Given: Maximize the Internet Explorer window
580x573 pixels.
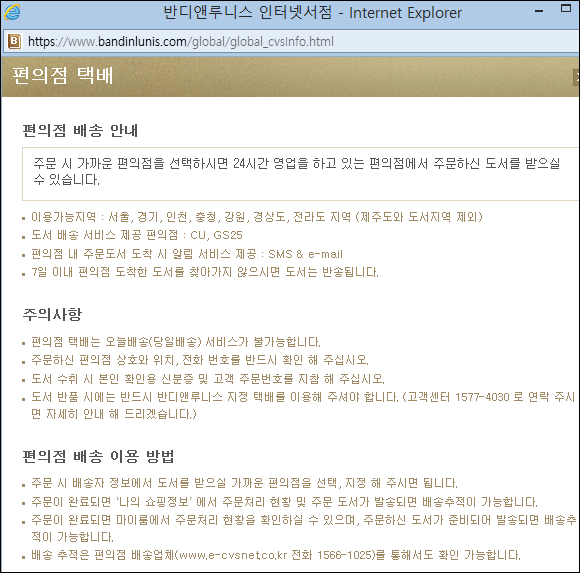Looking at the screenshot, I should click(566, 9).
